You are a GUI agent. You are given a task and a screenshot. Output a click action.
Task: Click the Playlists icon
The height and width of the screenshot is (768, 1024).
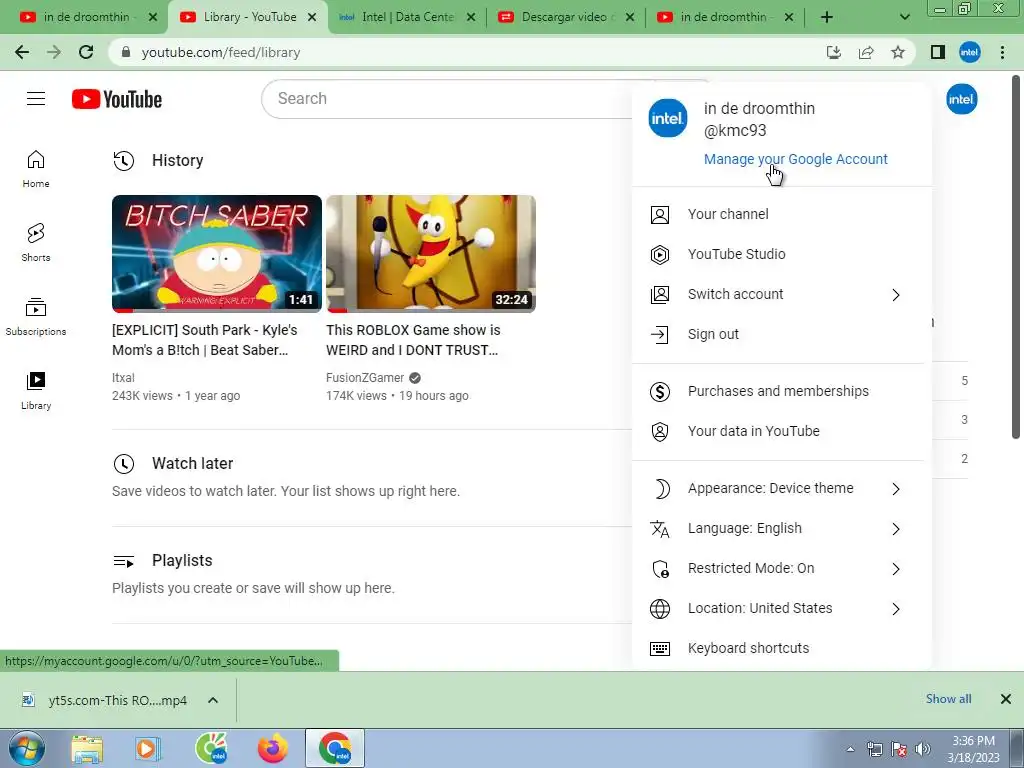123,561
